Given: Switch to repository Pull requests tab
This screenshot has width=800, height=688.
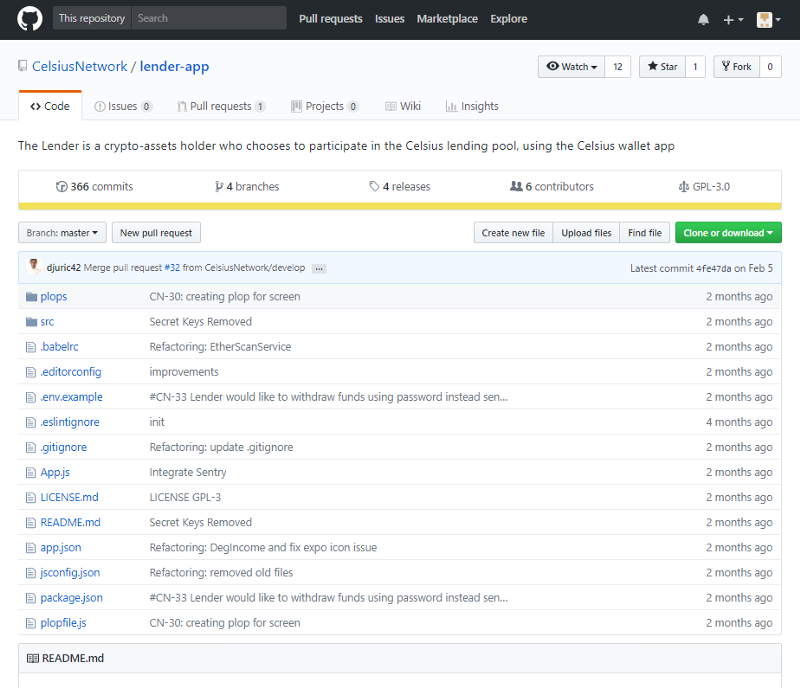Looking at the screenshot, I should click(221, 106).
